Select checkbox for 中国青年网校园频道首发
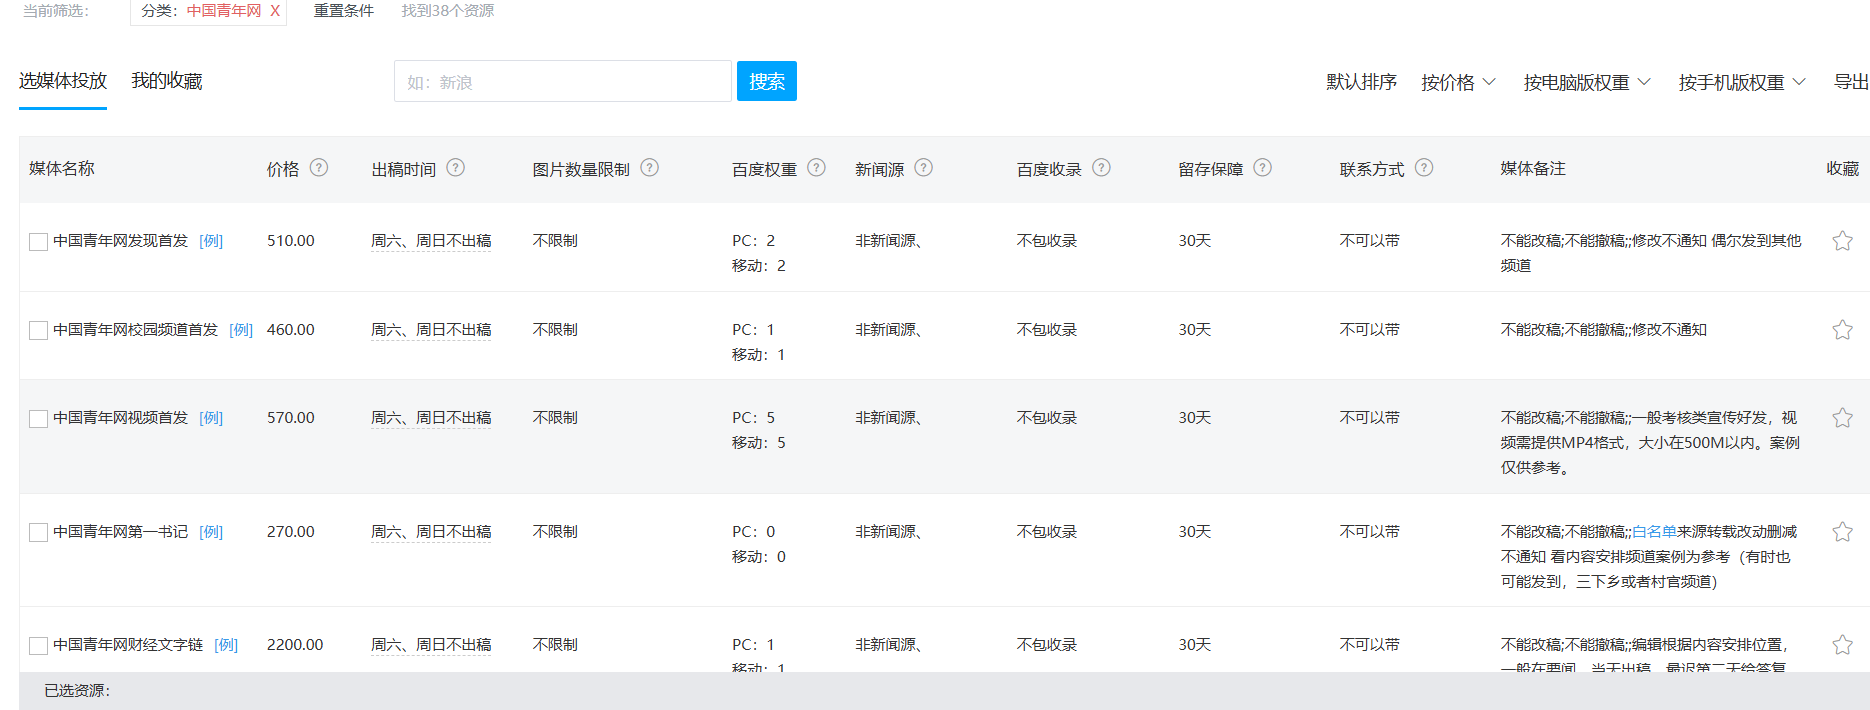 coord(39,331)
